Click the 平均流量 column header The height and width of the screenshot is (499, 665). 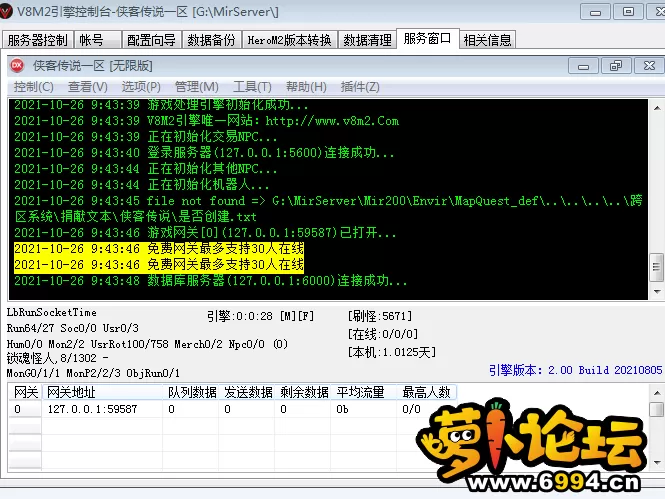[363, 392]
